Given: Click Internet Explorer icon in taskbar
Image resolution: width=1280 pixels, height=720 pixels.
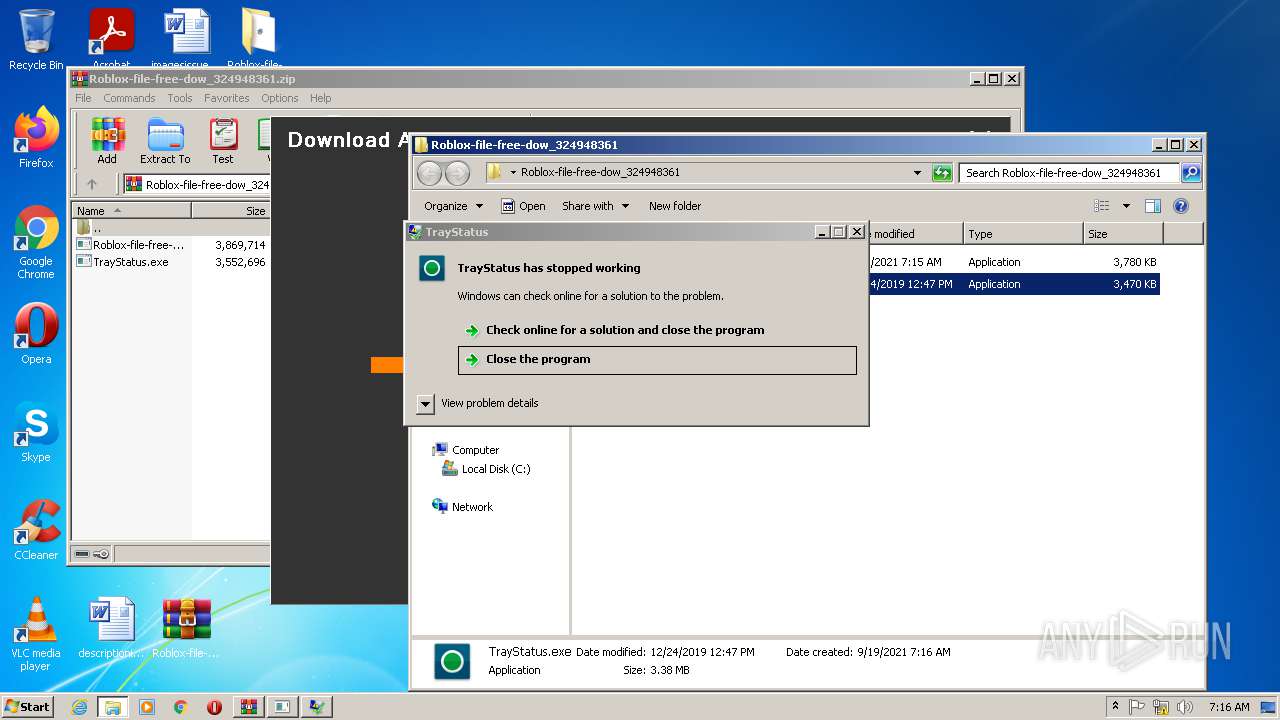Looking at the screenshot, I should pos(79,707).
